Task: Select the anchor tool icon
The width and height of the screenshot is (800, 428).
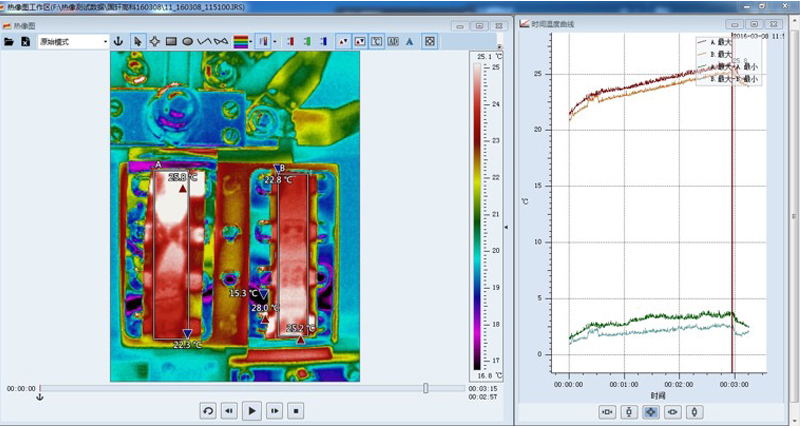Action: click(x=118, y=42)
